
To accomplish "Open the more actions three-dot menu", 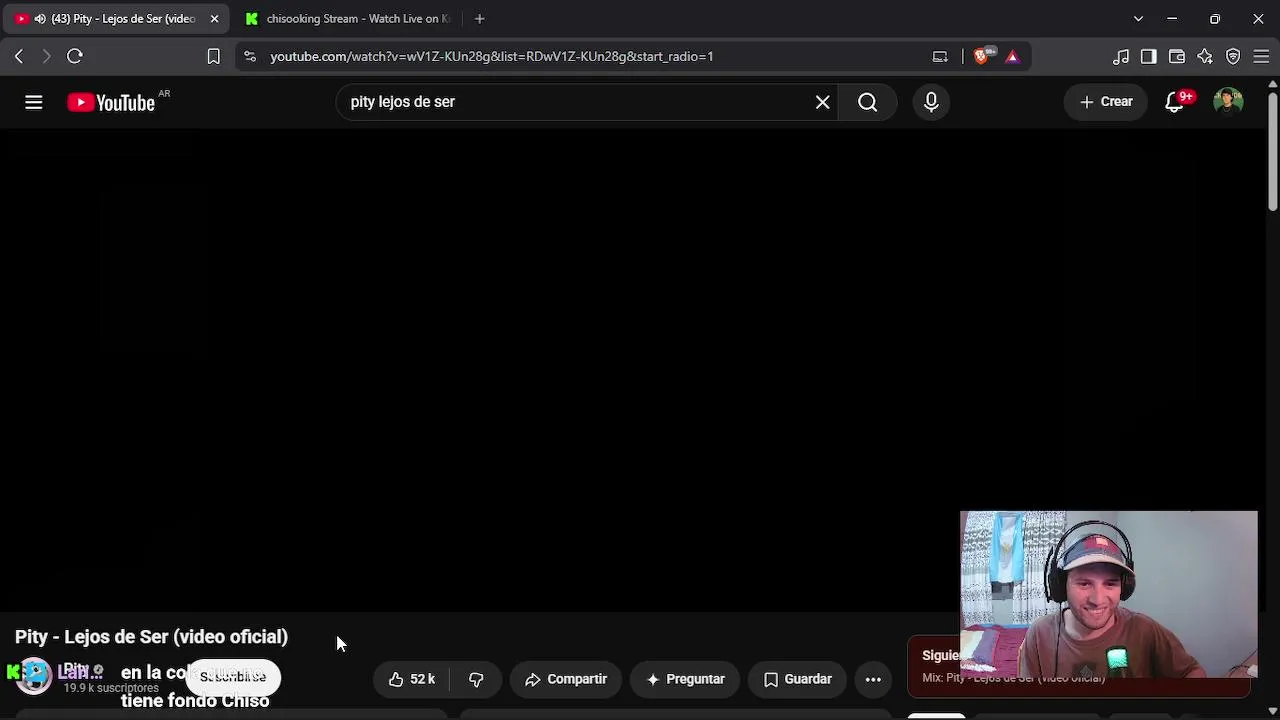I will click(873, 679).
